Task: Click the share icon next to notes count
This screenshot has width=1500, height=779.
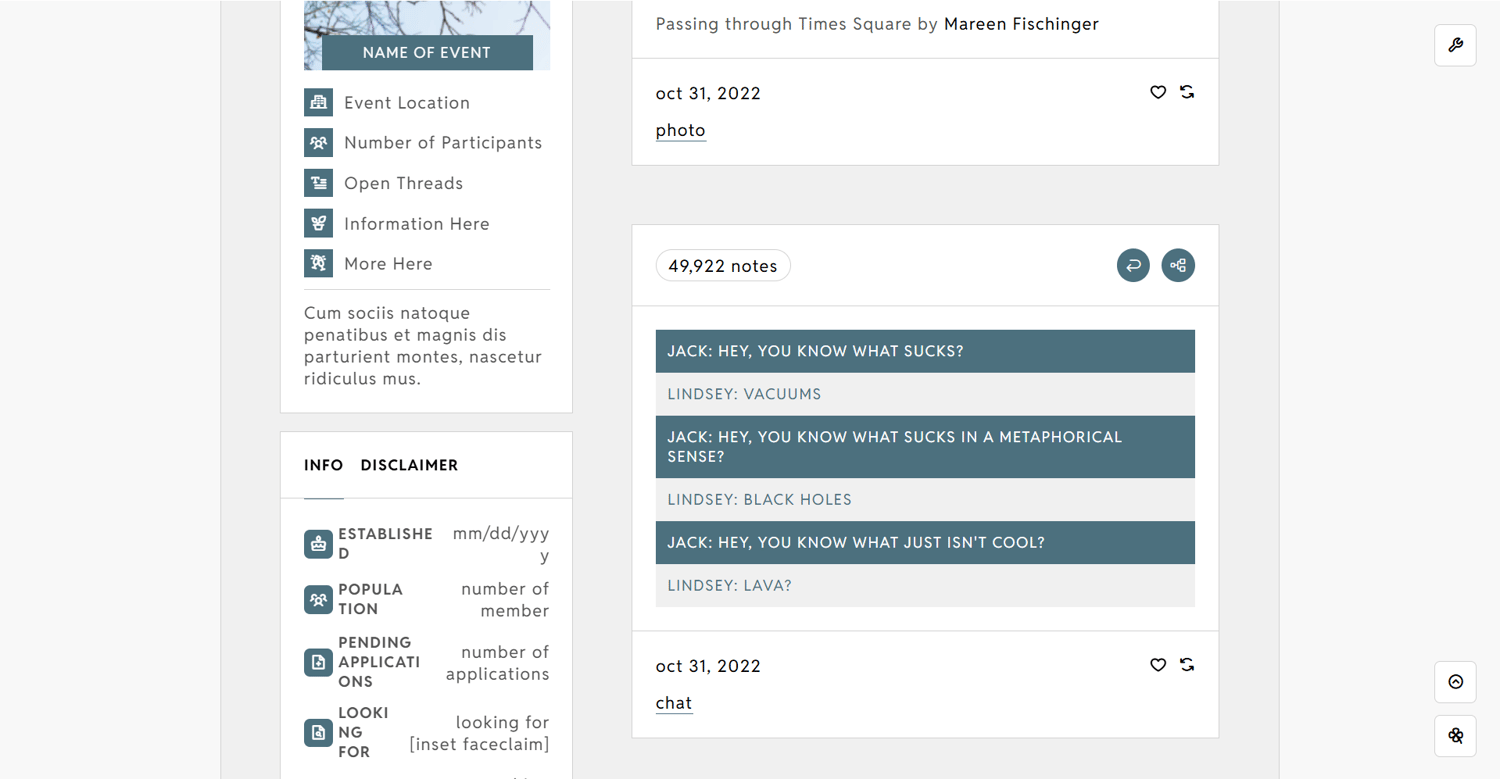Action: point(1178,265)
